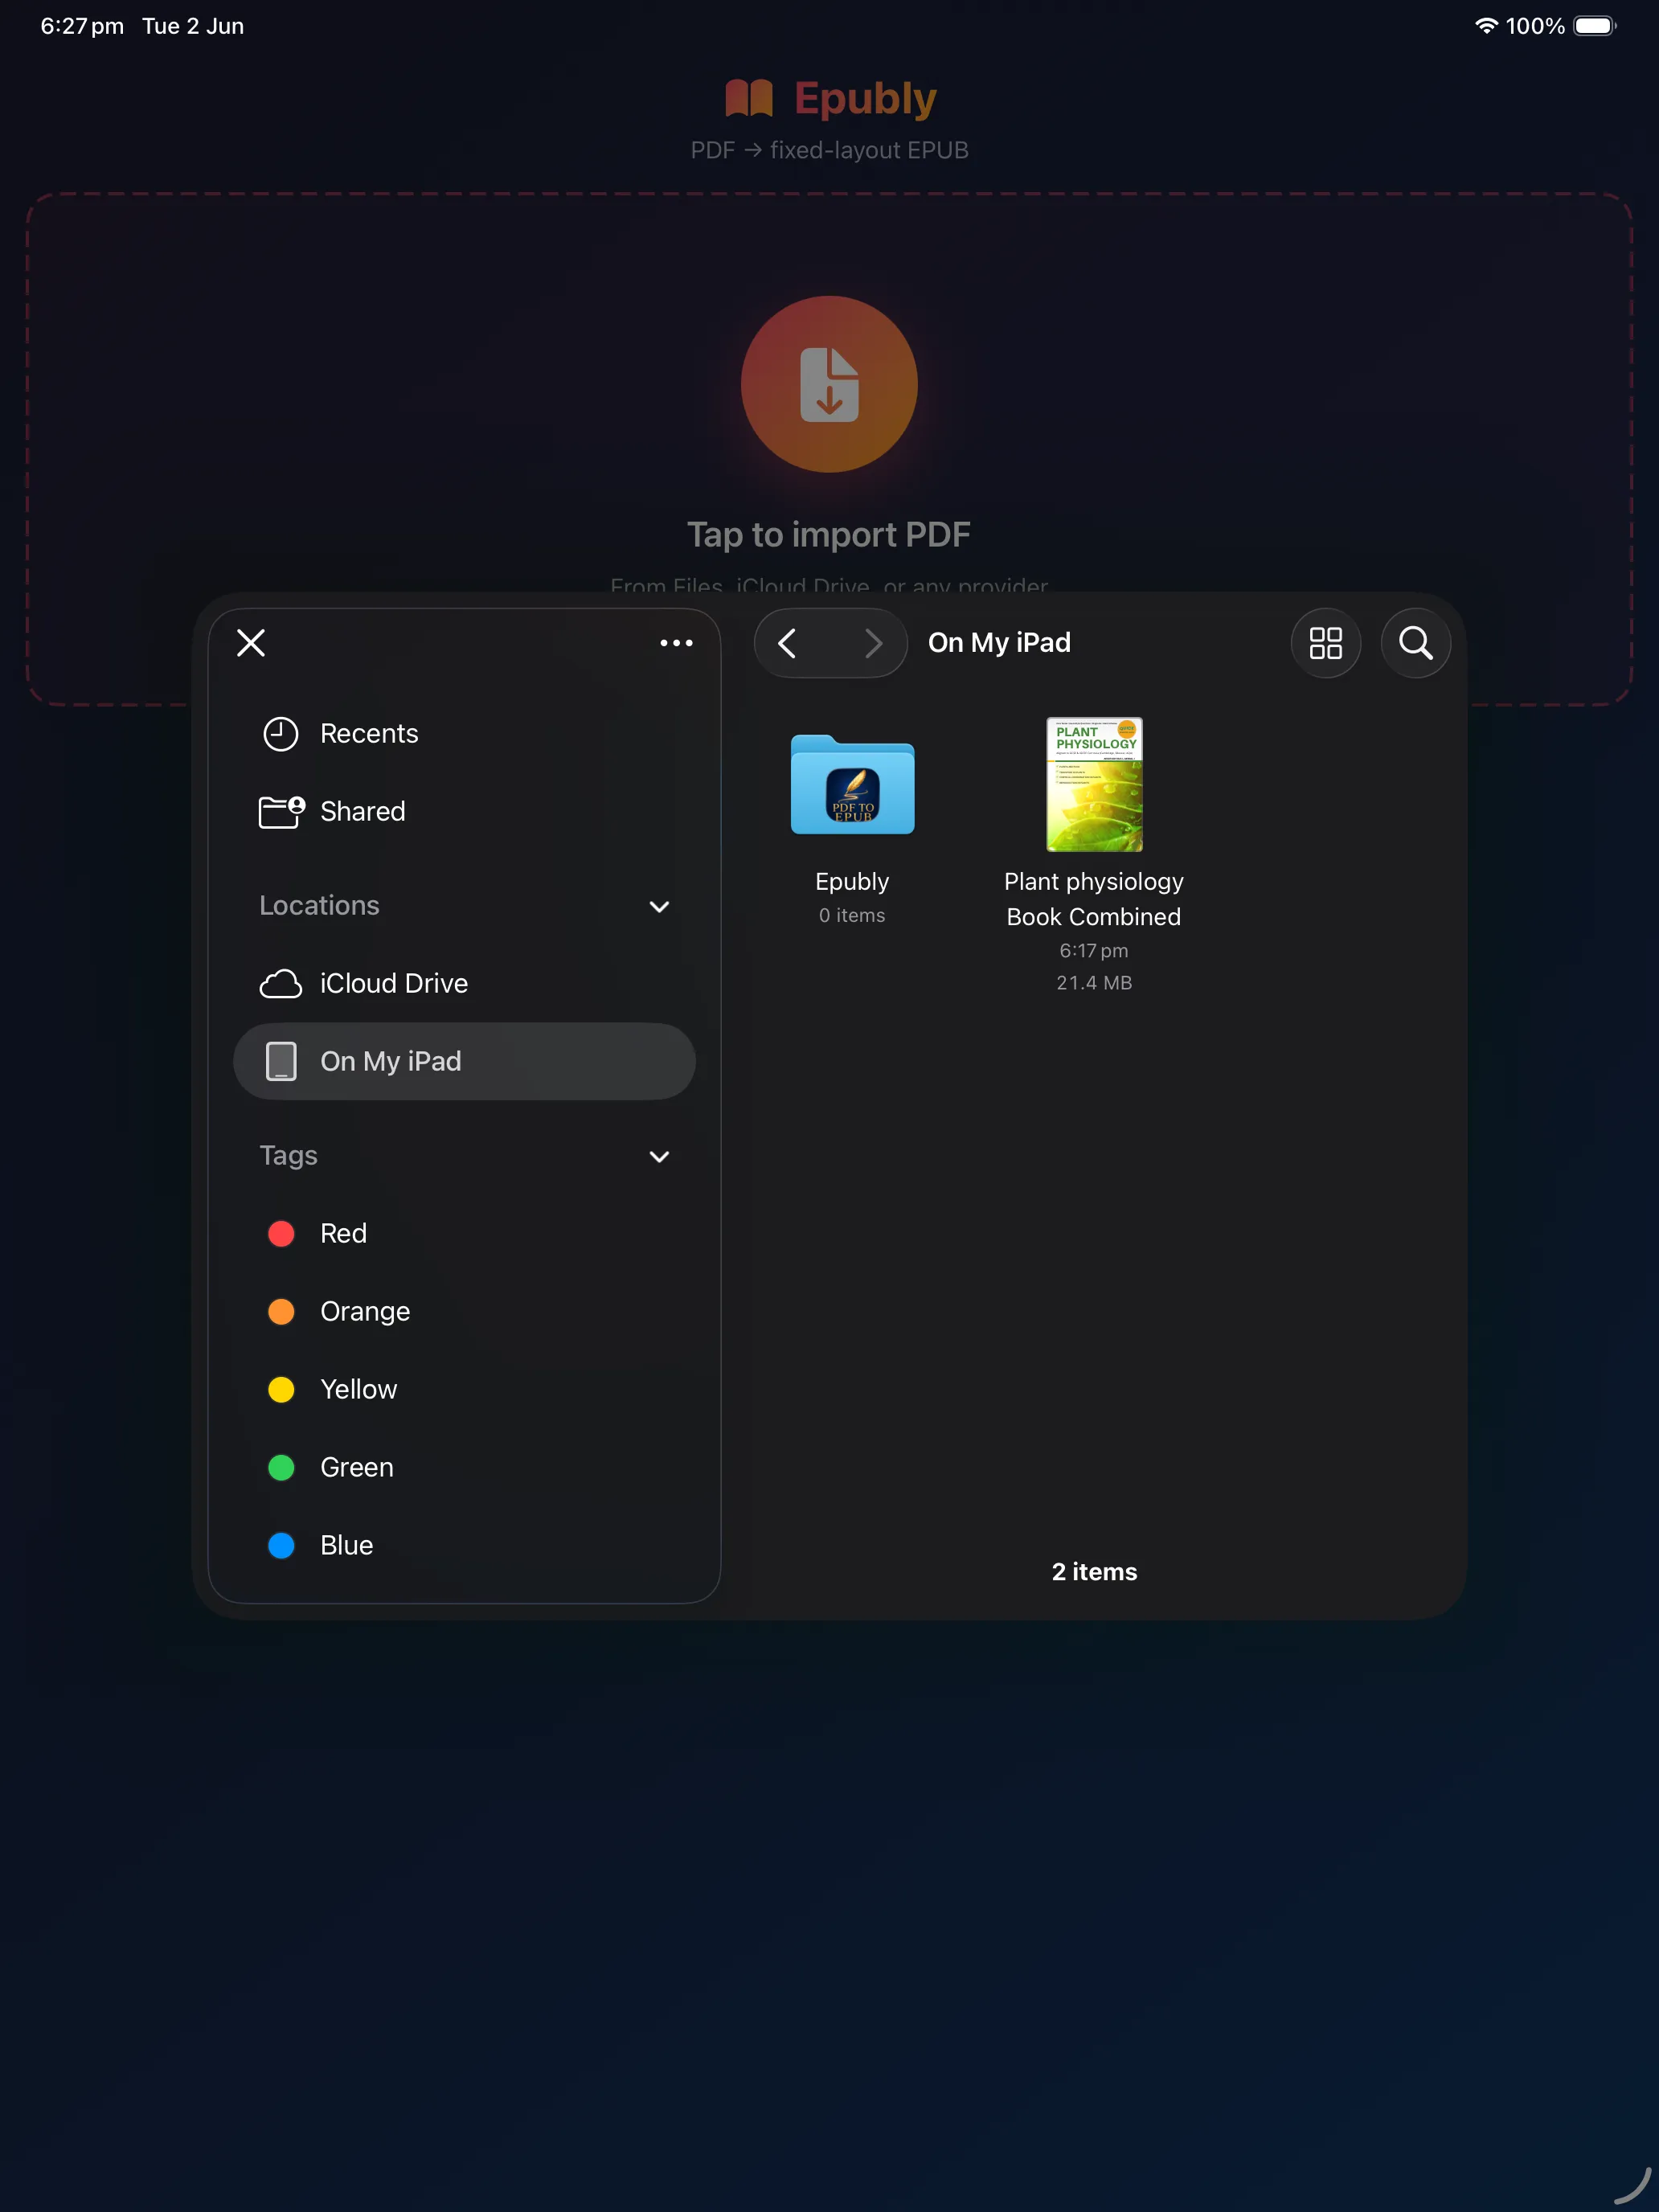Screen dimensions: 1659x2212
Task: Click the iCloud Drive cloud icon
Action: [281, 984]
